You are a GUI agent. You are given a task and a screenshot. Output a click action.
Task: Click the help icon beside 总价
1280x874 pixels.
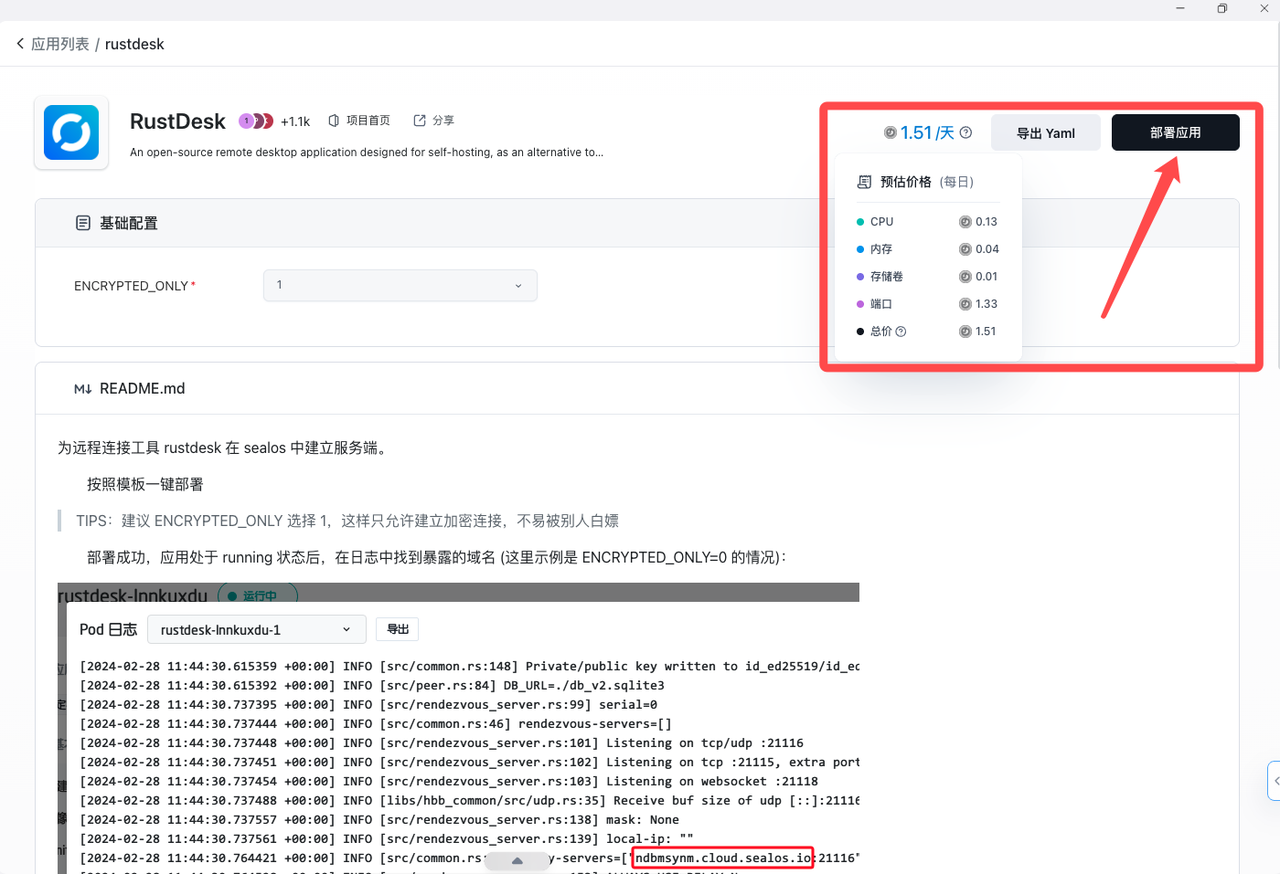[901, 332]
